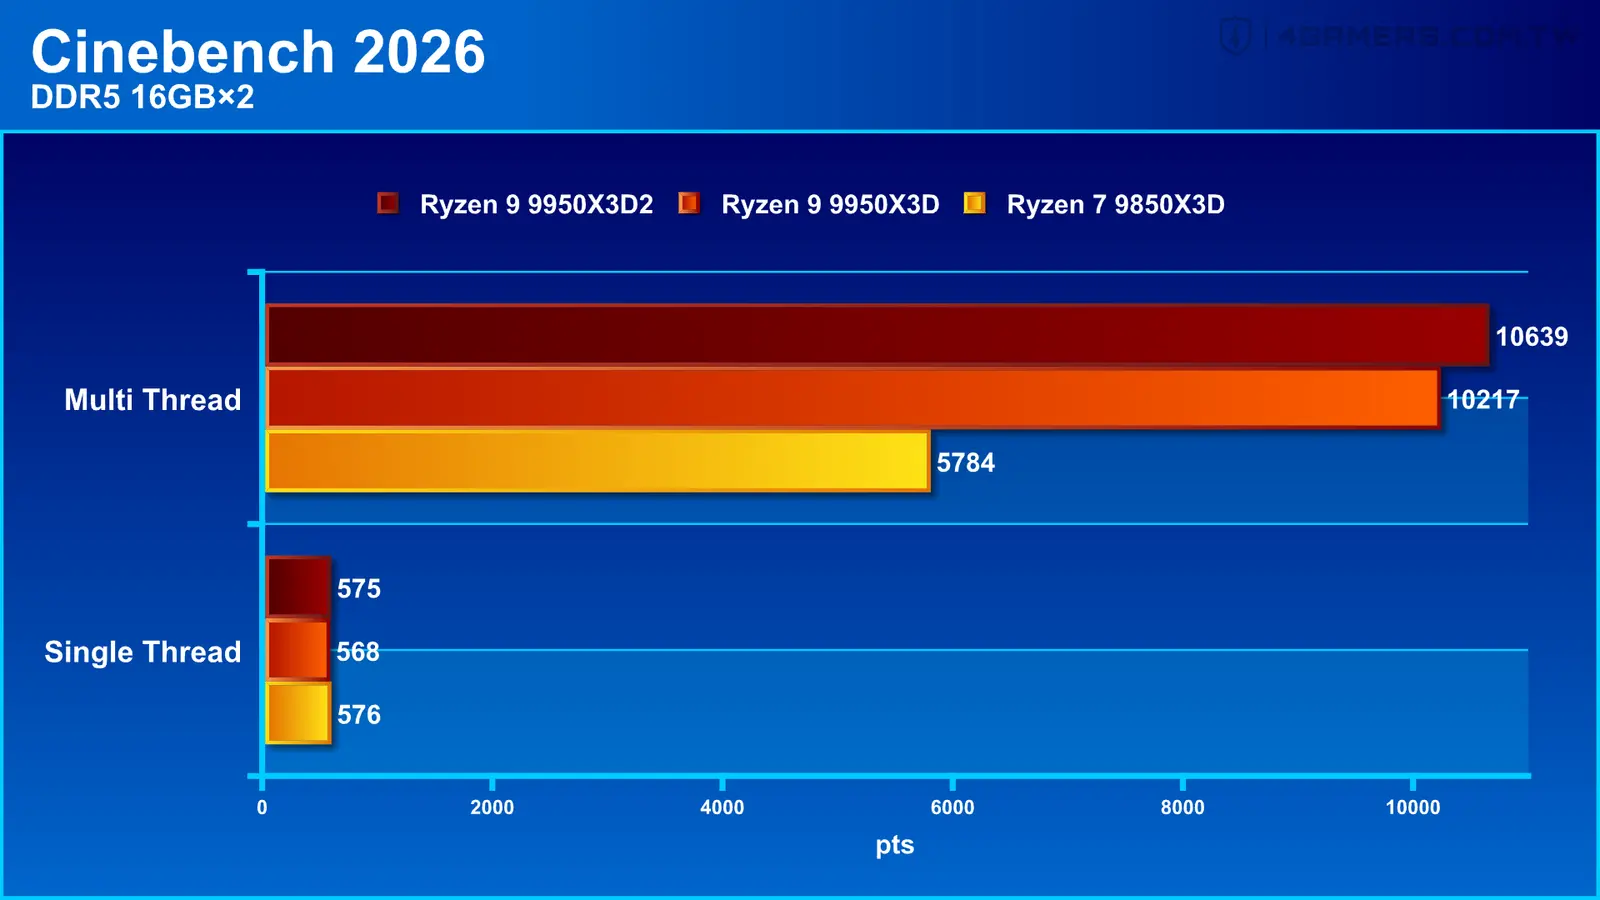The height and width of the screenshot is (900, 1600).
Task: Click the "6000" x-axis tick label
Action: pyautogui.click(x=952, y=807)
